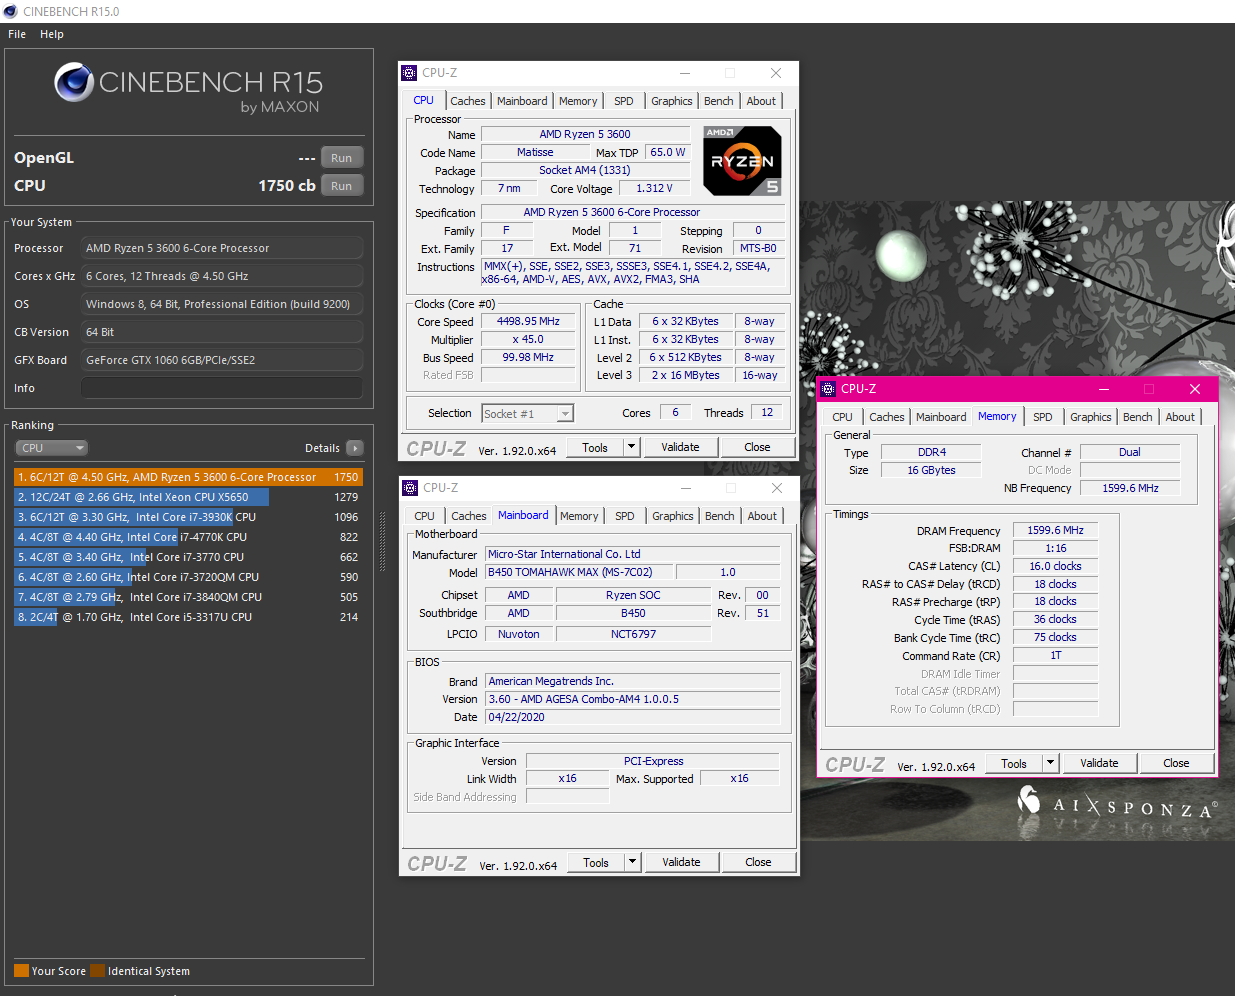The image size is (1235, 996).
Task: Select ranking row Intel Xeon CPU X5650
Action: (x=188, y=497)
